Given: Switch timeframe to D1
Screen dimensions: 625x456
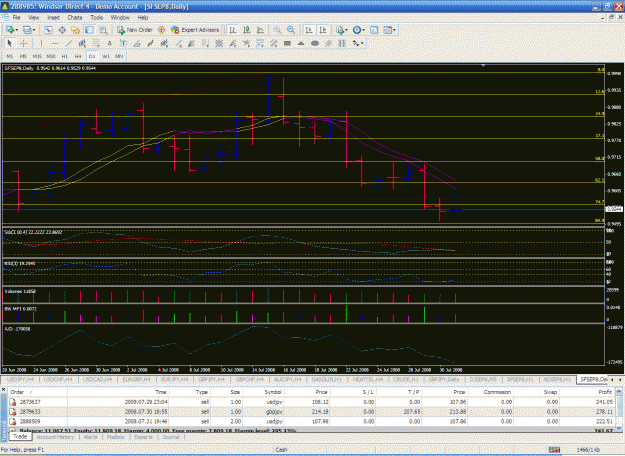Looking at the screenshot, I should (x=92, y=56).
